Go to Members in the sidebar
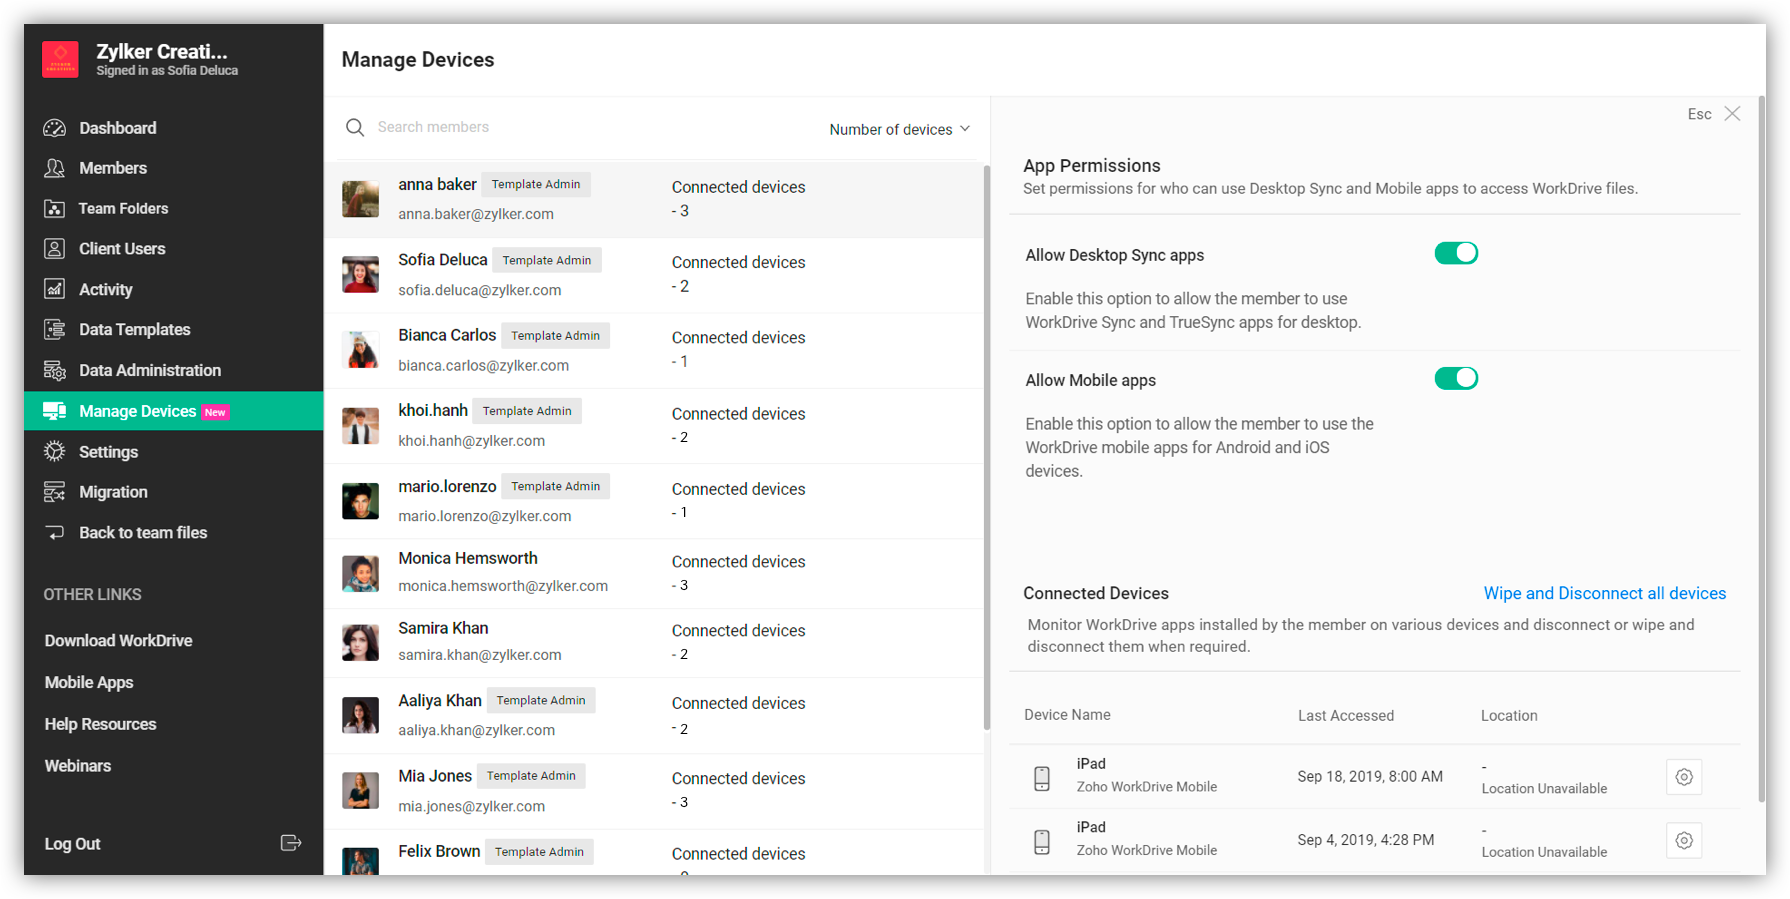Screen dimensions: 1790x899 [x=112, y=168]
